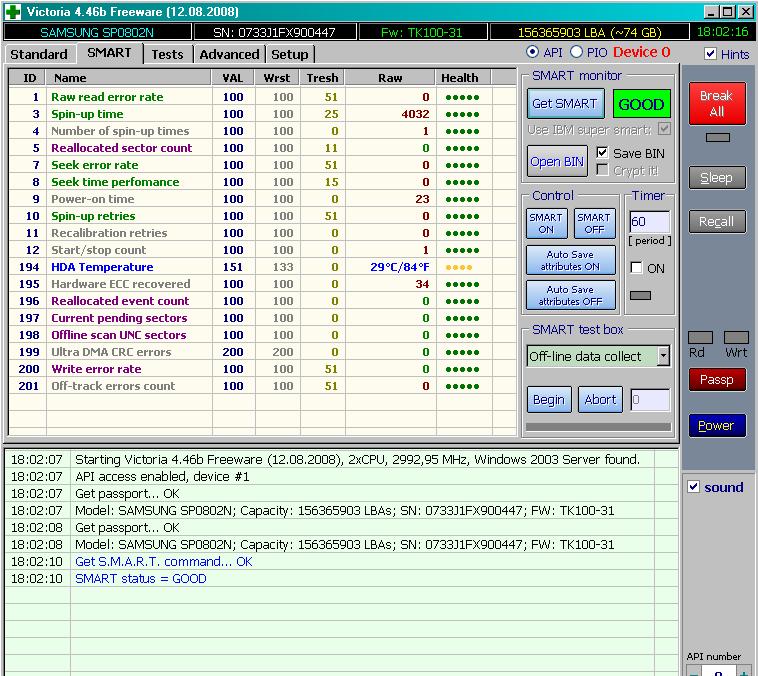Toggle the Hints checkbox

tap(710, 54)
